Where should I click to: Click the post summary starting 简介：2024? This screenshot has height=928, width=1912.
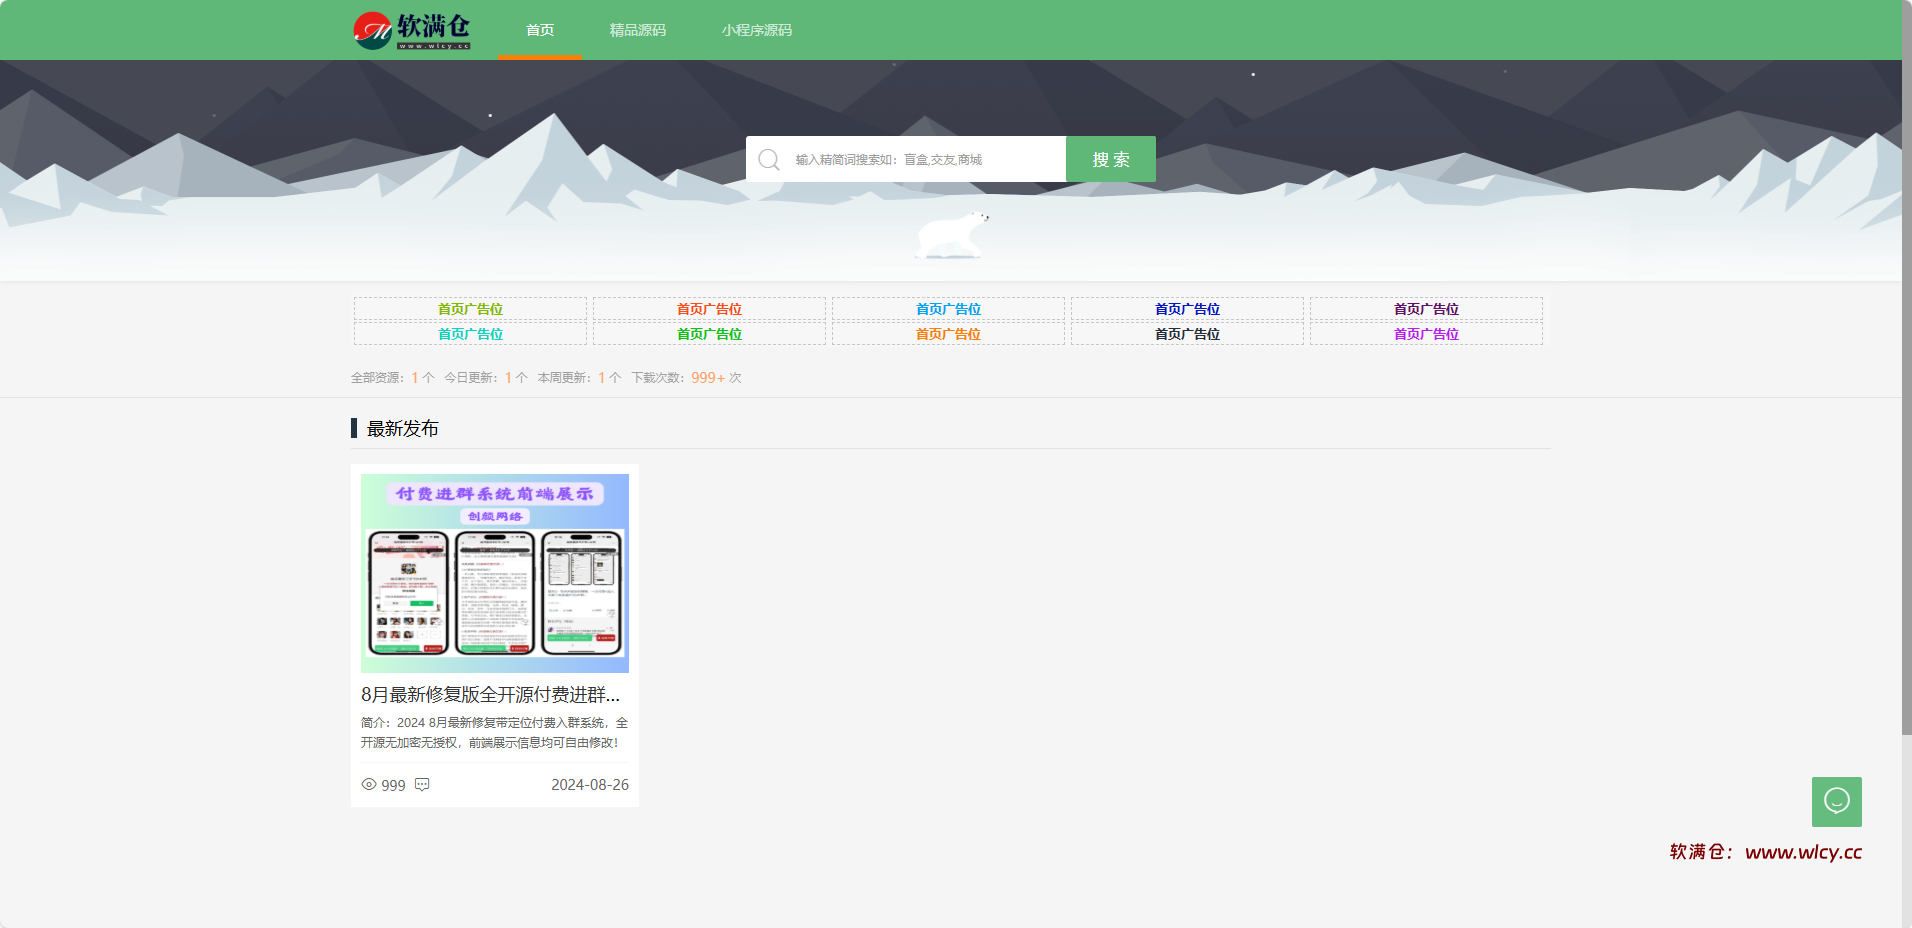(x=495, y=733)
